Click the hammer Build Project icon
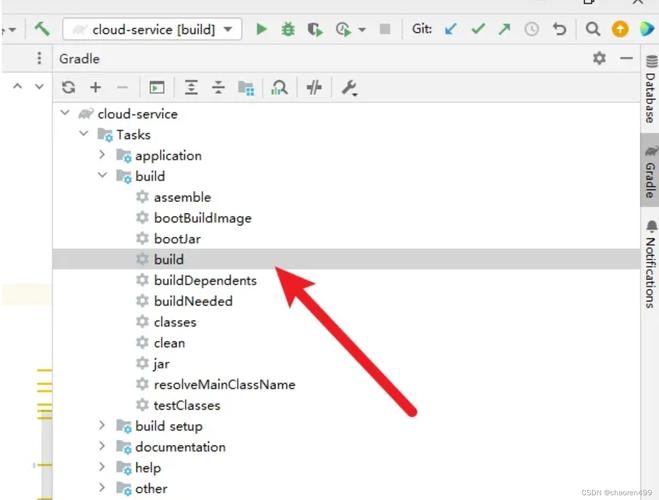Image resolution: width=659 pixels, height=500 pixels. 41,29
